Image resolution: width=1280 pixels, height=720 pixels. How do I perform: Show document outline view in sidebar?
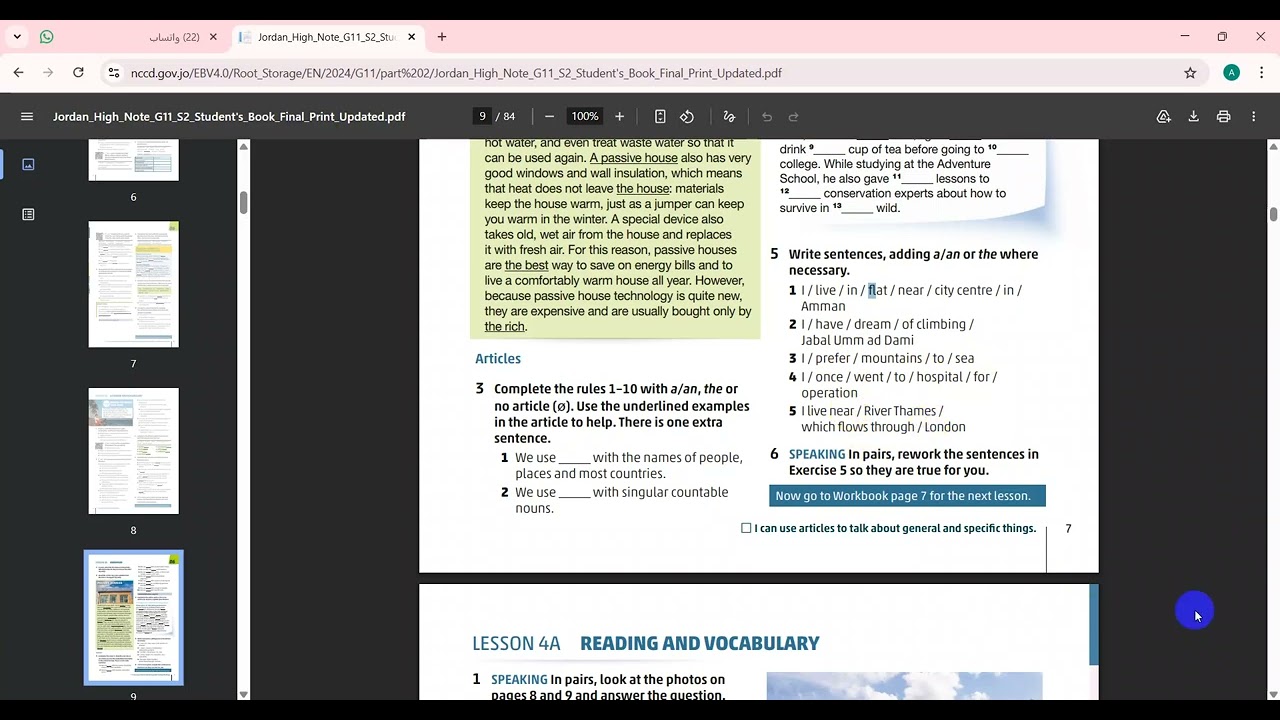pos(28,214)
